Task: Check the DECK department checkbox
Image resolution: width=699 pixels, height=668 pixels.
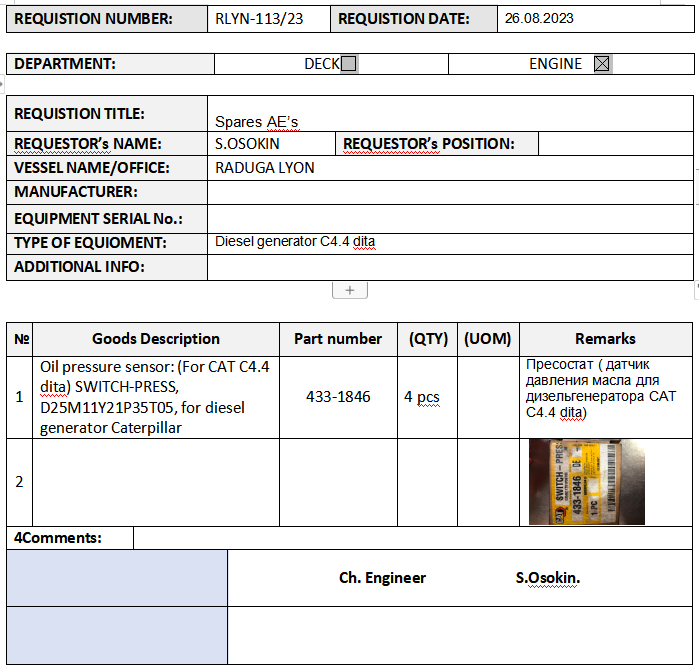Action: pos(348,64)
